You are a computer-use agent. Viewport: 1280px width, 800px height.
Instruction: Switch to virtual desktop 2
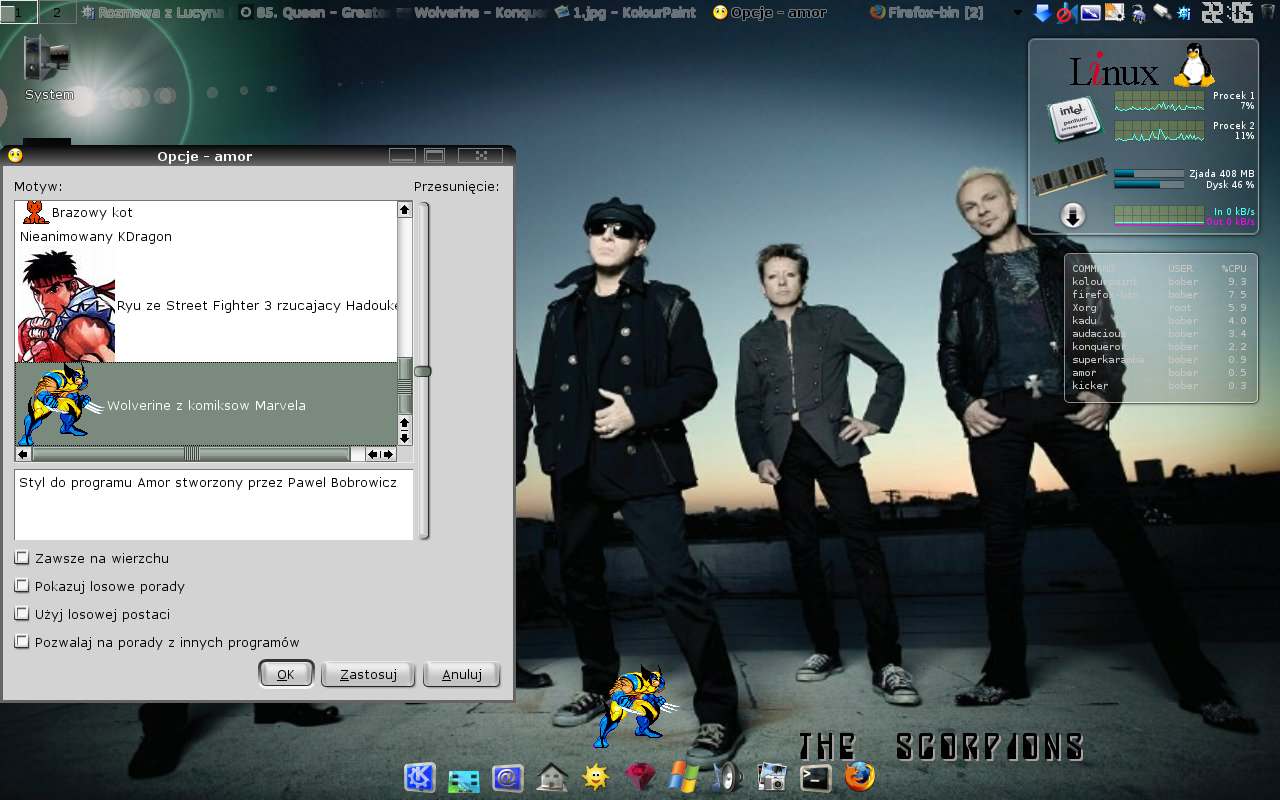[56, 12]
